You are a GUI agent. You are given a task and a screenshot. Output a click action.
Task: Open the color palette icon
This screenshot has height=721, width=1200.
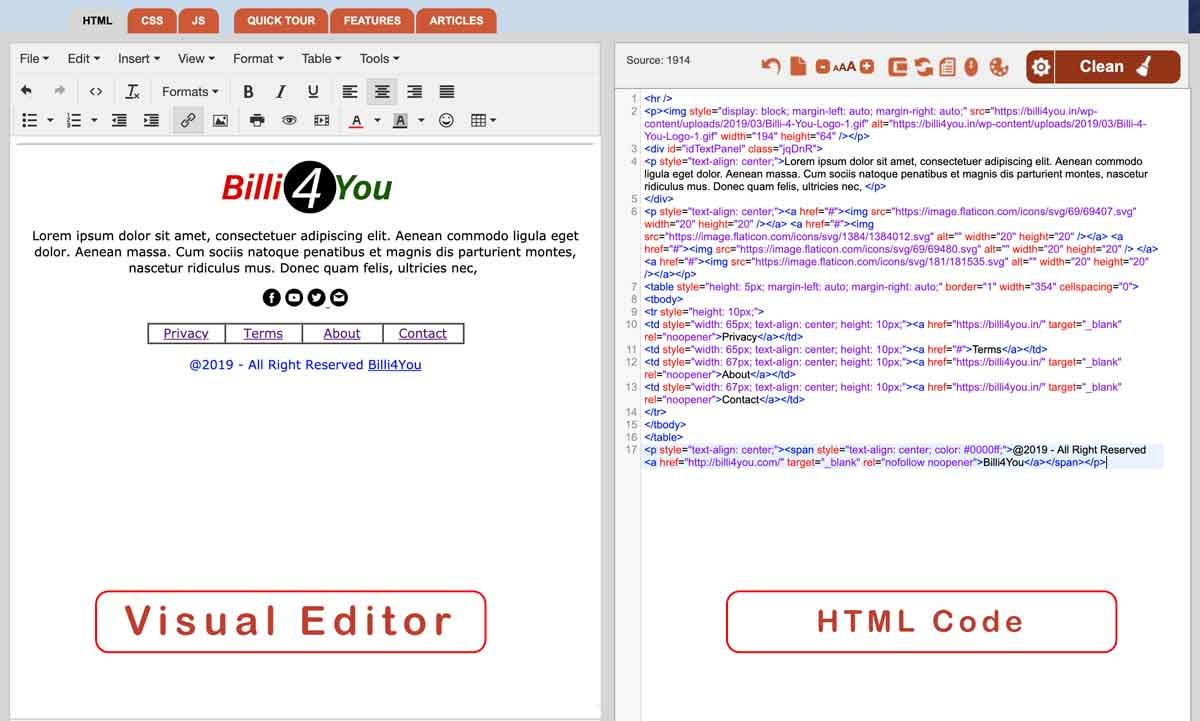[998, 67]
